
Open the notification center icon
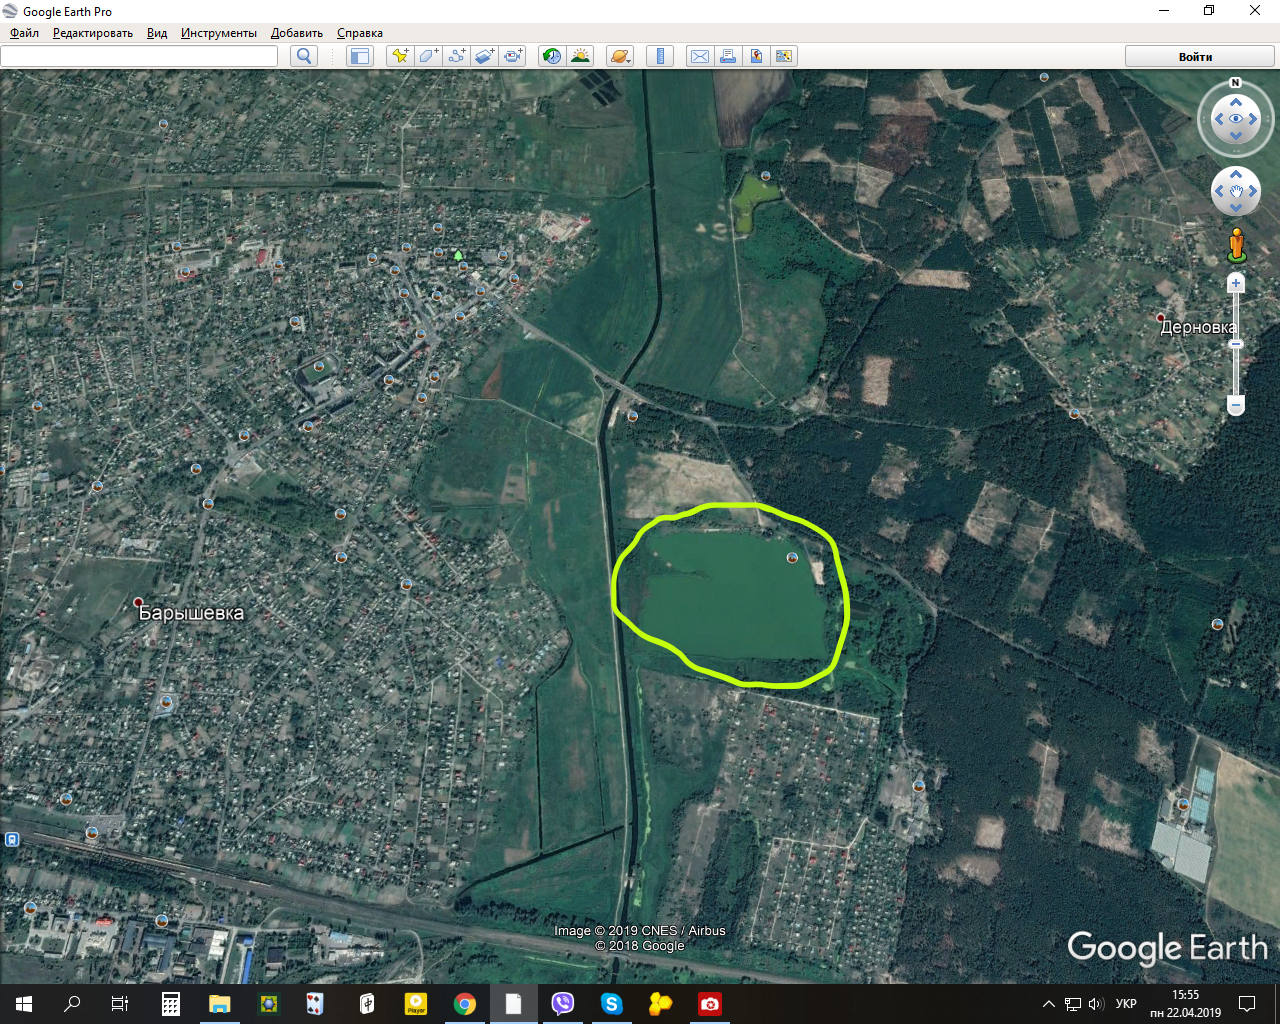coord(1247,1004)
